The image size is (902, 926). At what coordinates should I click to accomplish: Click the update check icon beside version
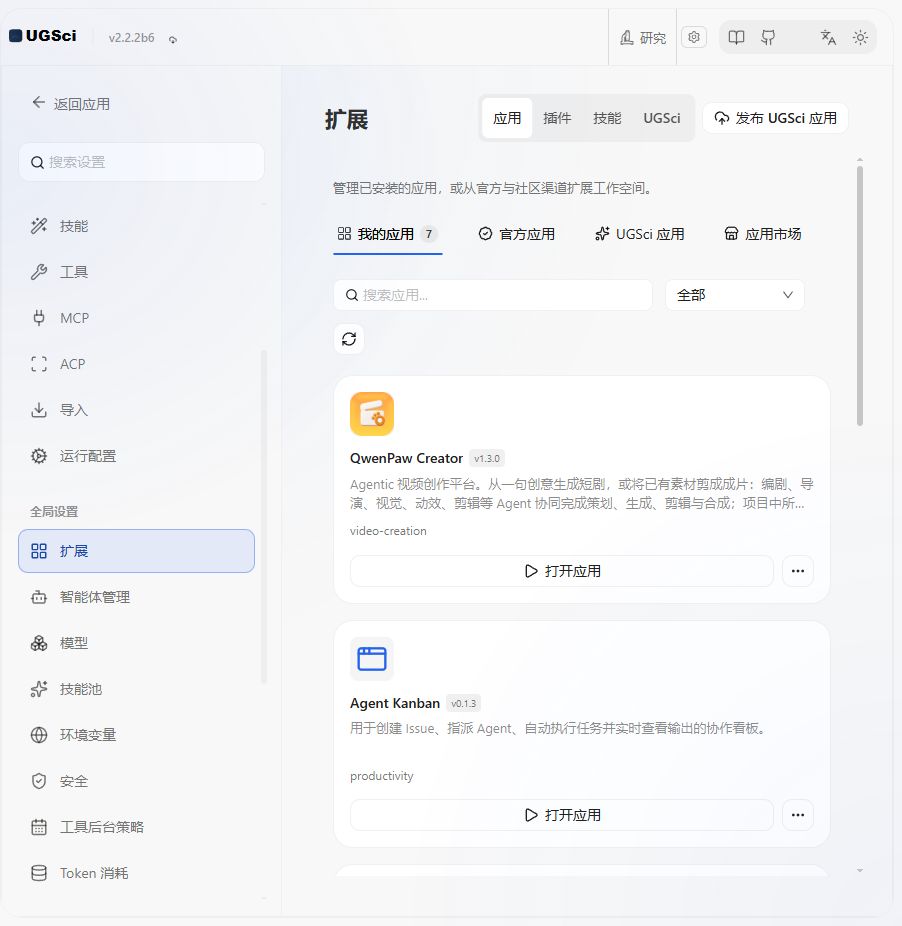(172, 40)
